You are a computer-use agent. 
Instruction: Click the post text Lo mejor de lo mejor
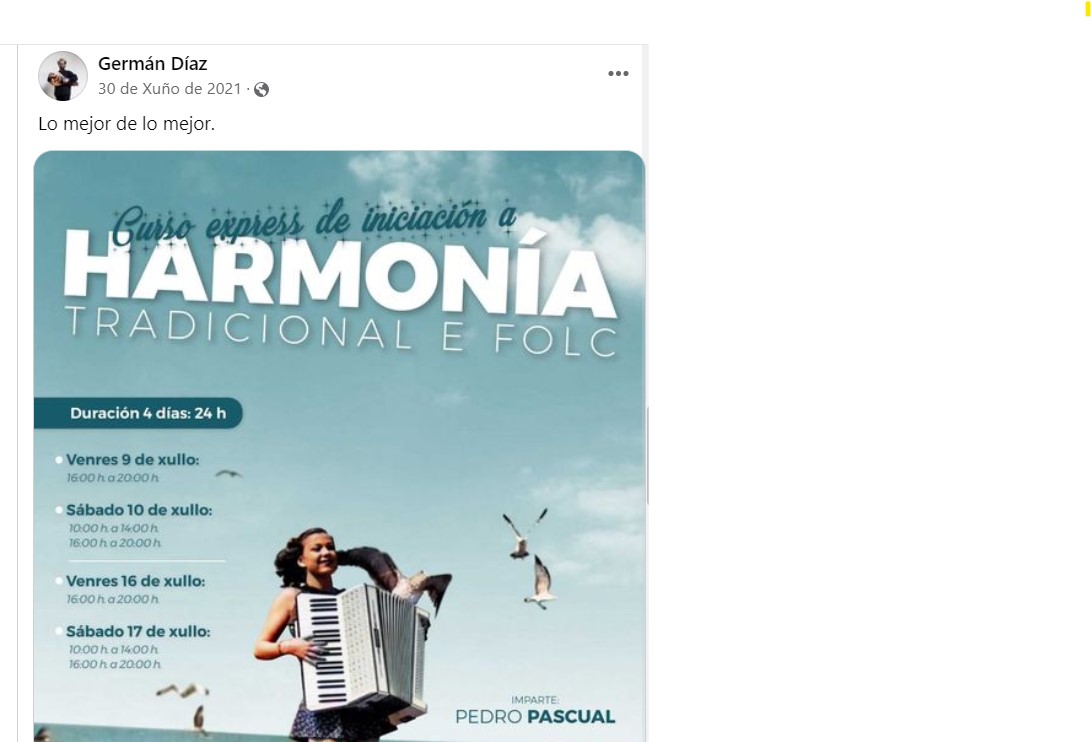[x=127, y=124]
